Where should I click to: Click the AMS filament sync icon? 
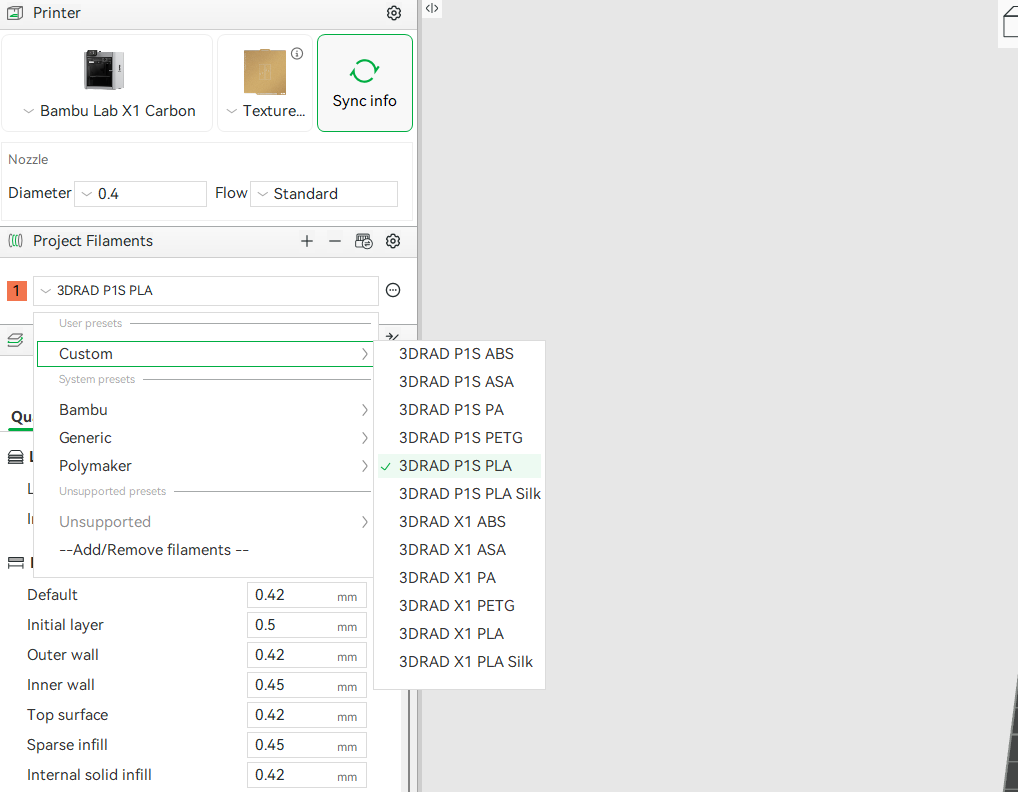(x=364, y=241)
